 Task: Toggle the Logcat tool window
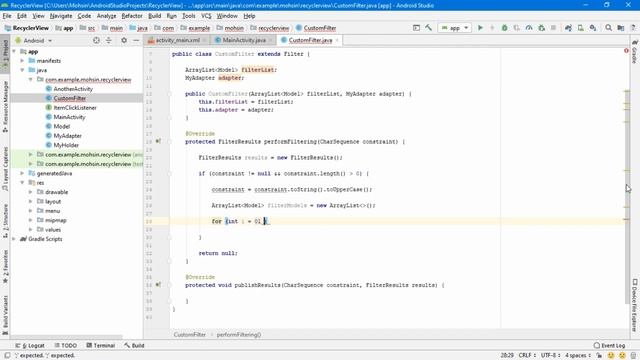(x=30, y=345)
